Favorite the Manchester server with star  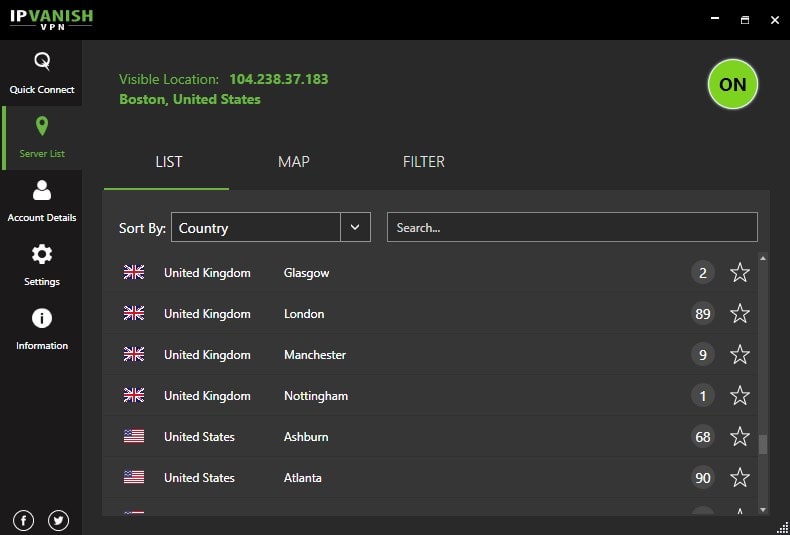click(x=740, y=354)
